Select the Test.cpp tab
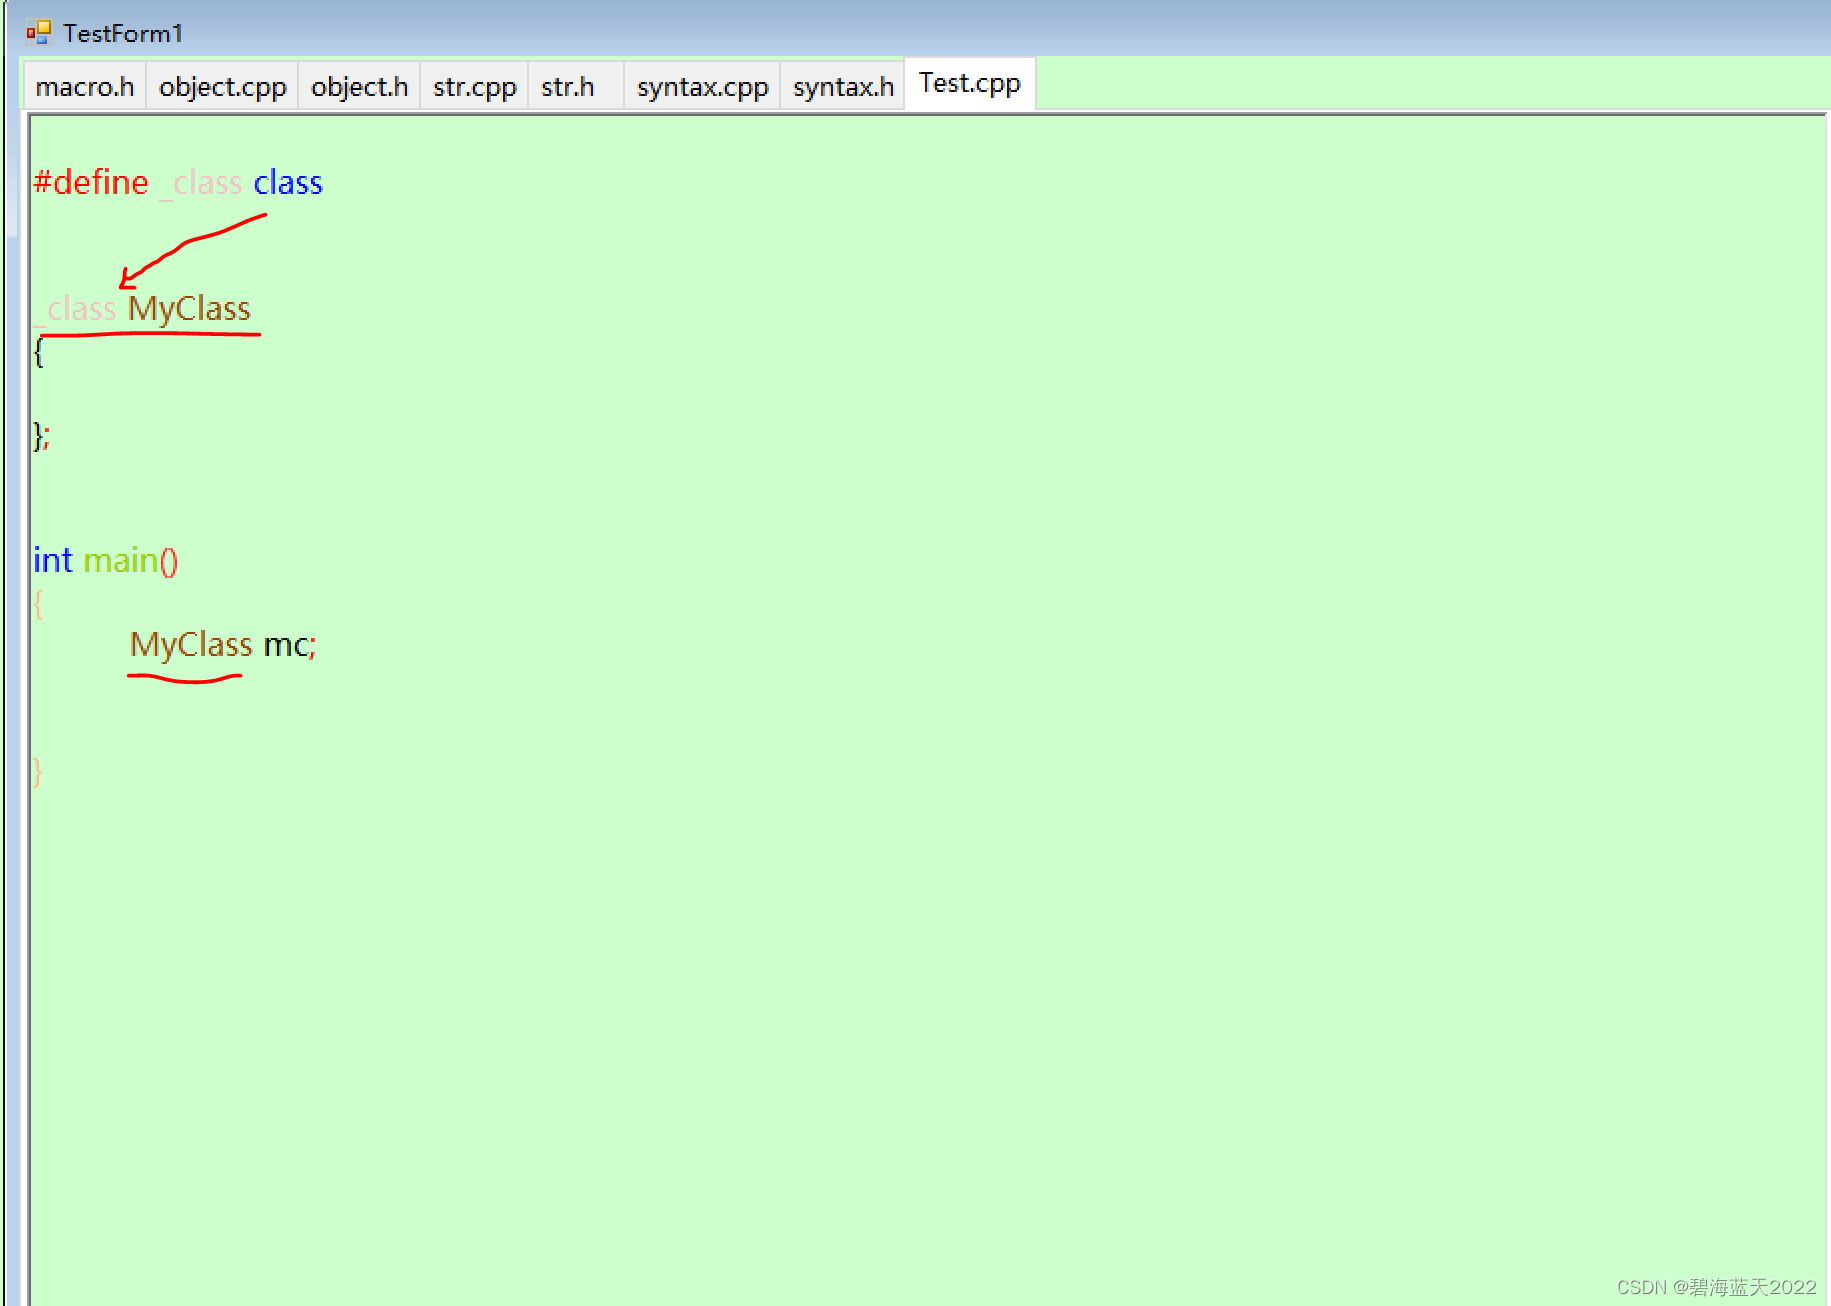Image resolution: width=1831 pixels, height=1306 pixels. tap(970, 84)
